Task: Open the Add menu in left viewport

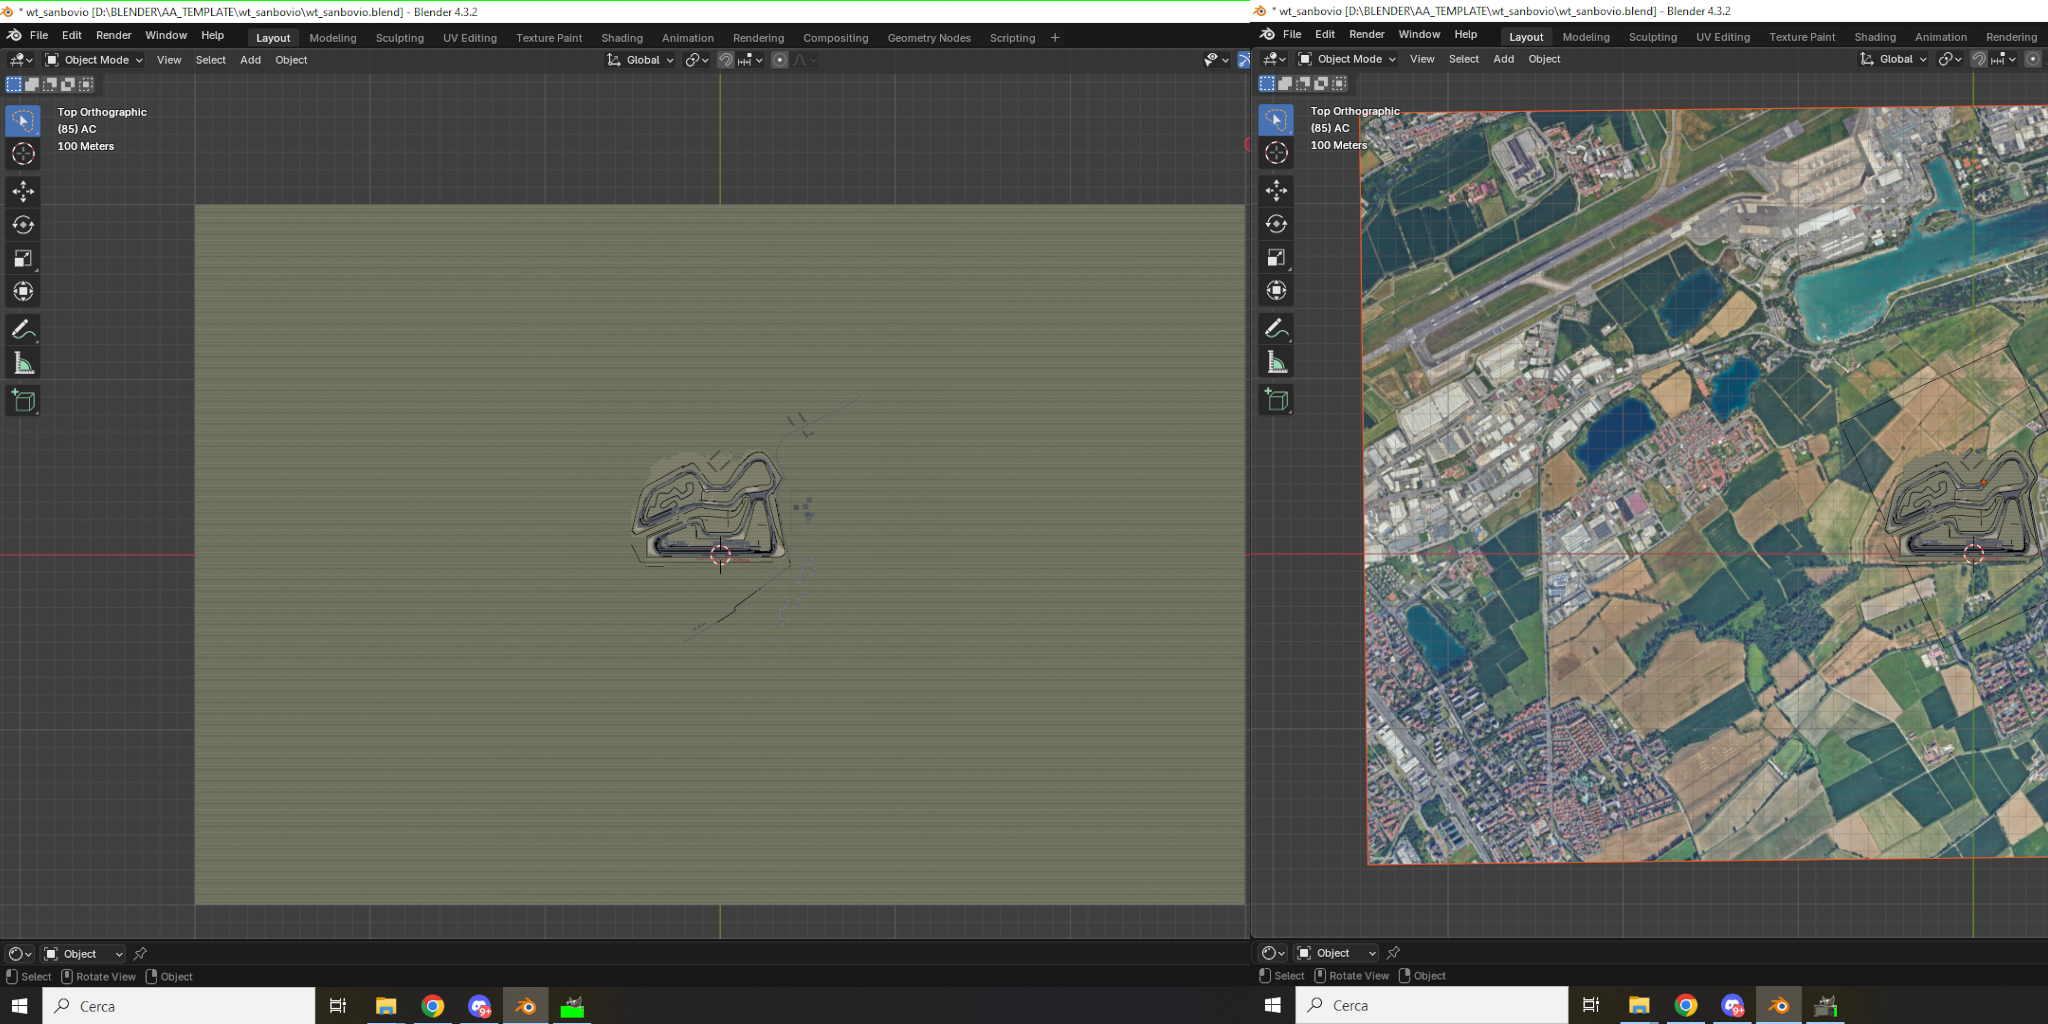Action: coord(250,60)
